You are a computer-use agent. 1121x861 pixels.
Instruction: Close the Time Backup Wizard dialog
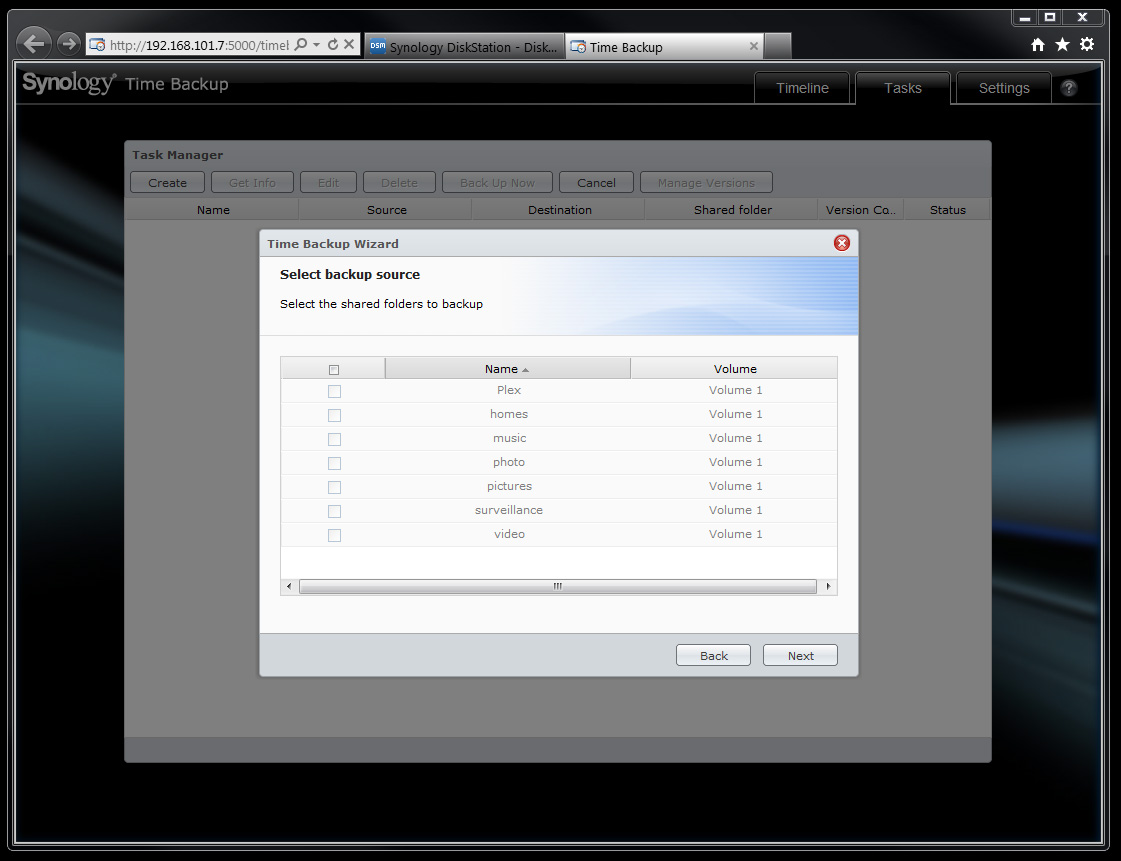tap(841, 243)
